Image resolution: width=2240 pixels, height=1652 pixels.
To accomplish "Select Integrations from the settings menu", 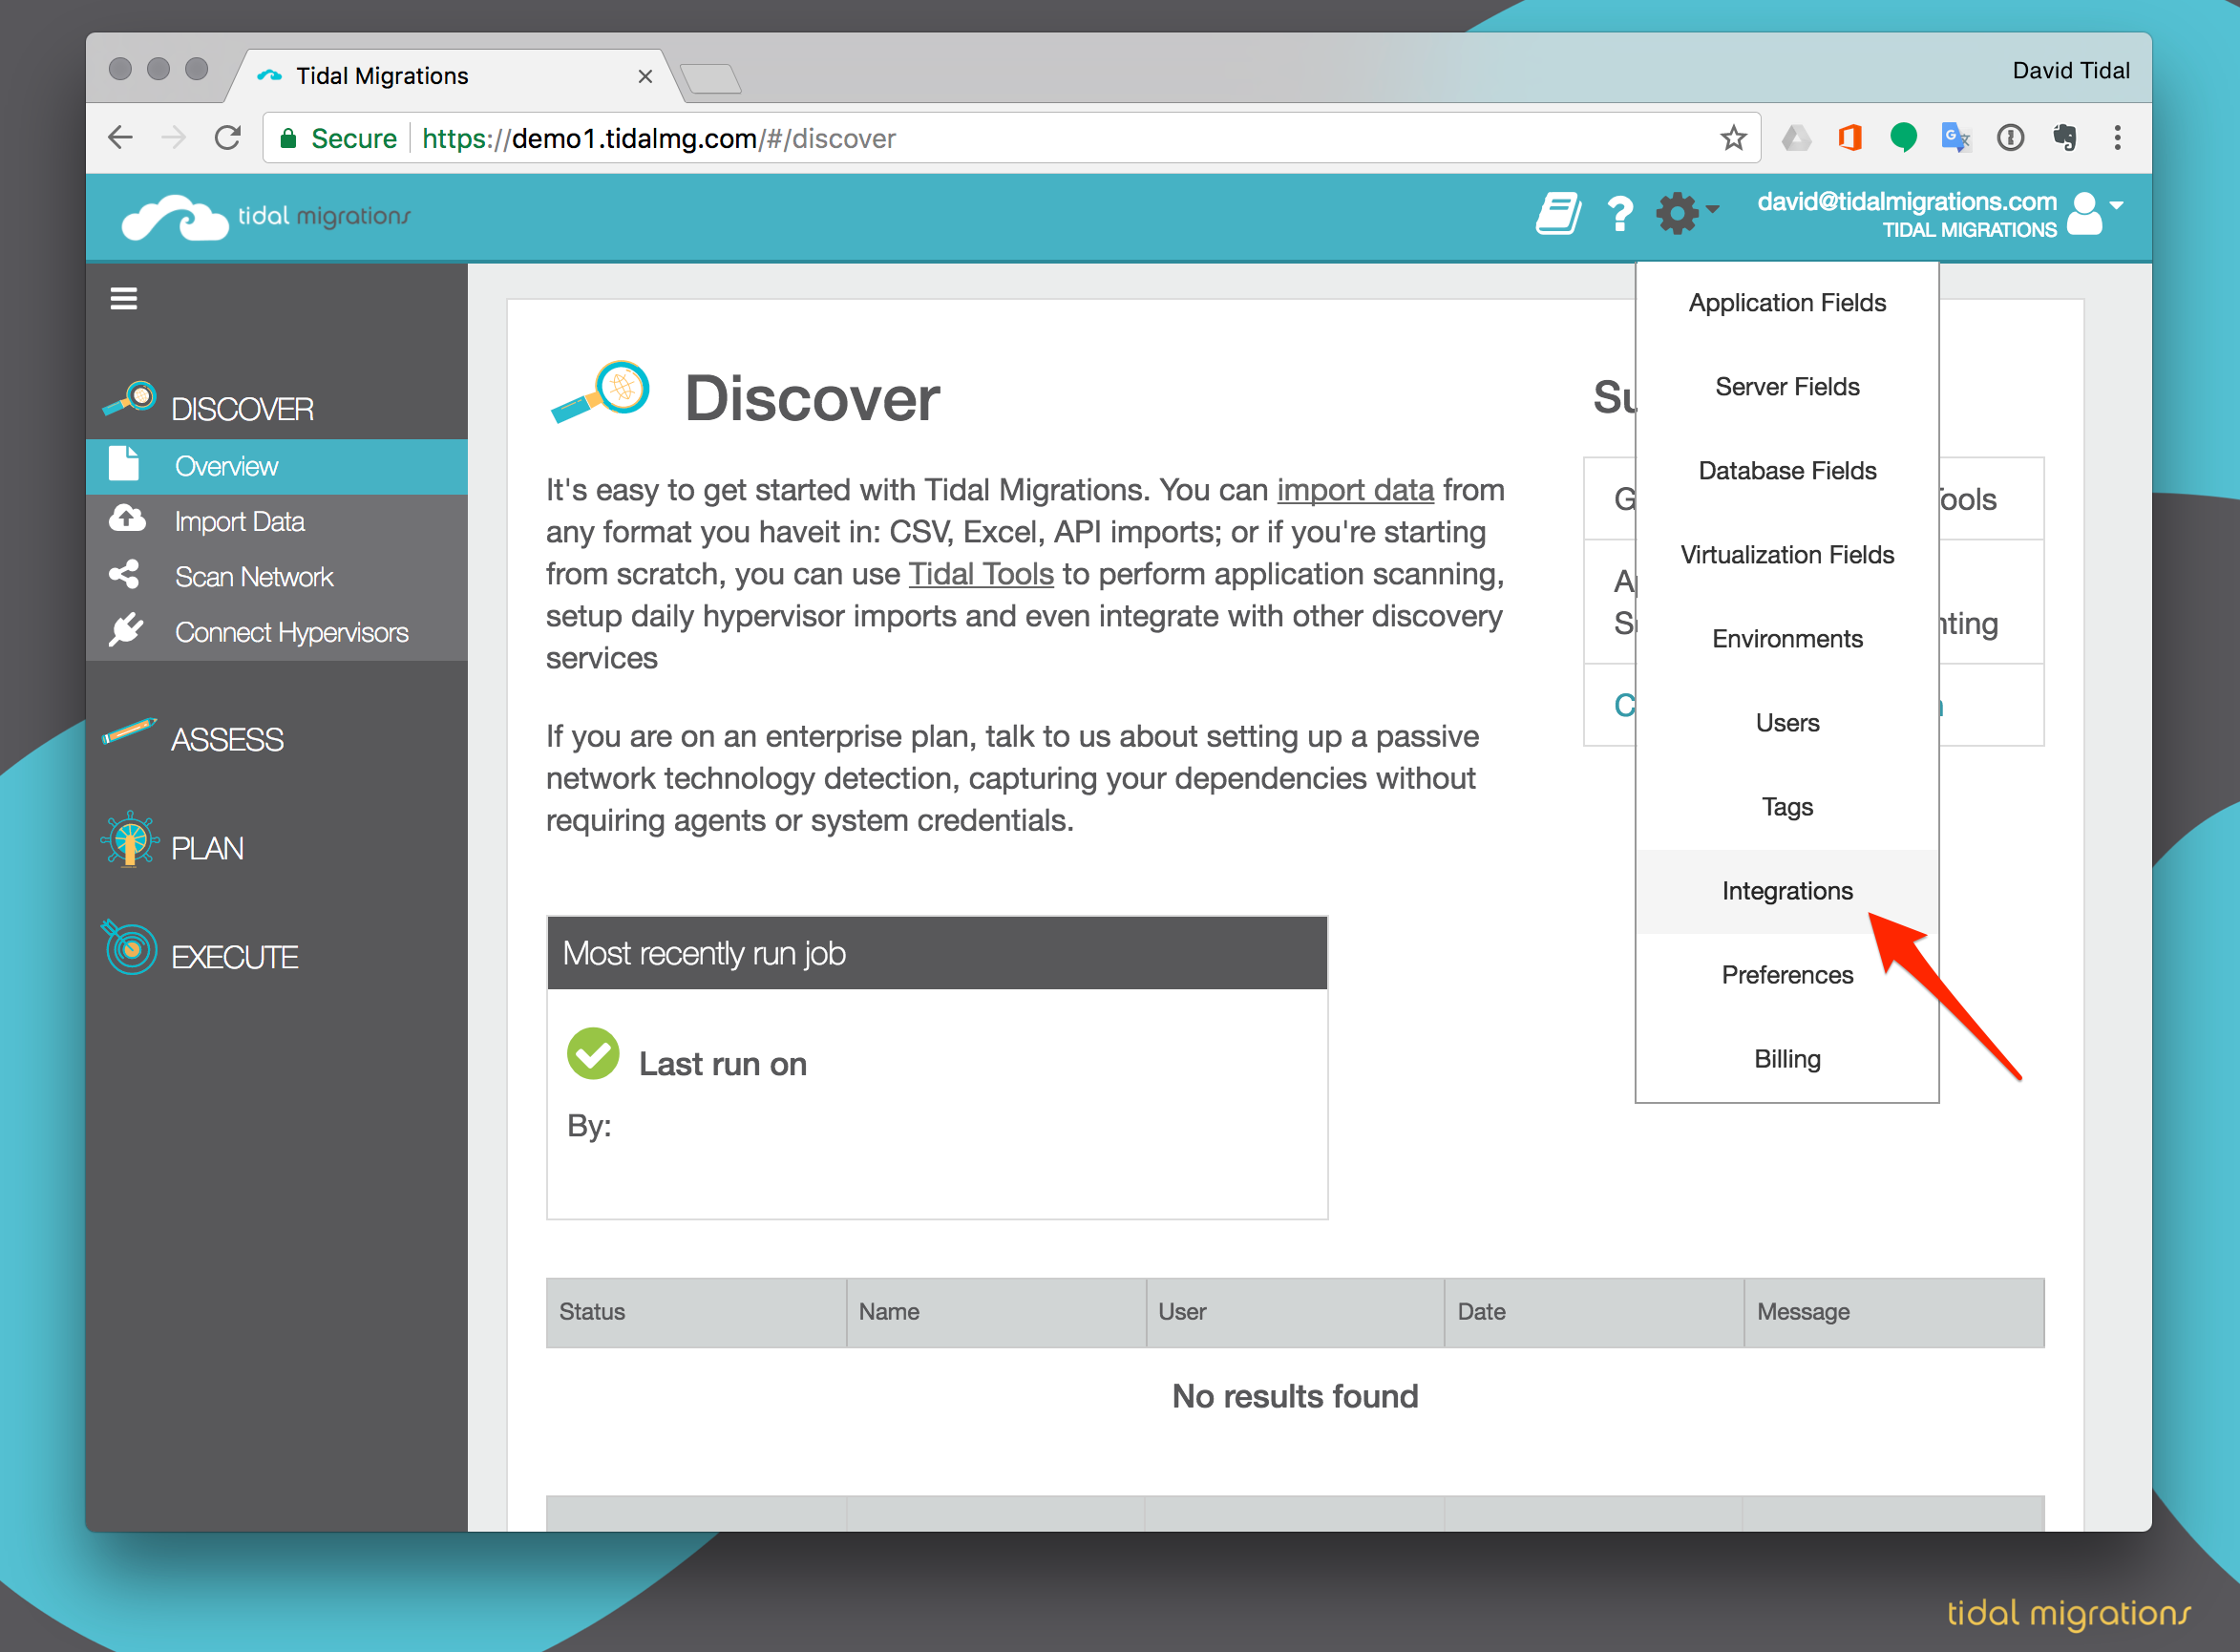I will (x=1786, y=890).
